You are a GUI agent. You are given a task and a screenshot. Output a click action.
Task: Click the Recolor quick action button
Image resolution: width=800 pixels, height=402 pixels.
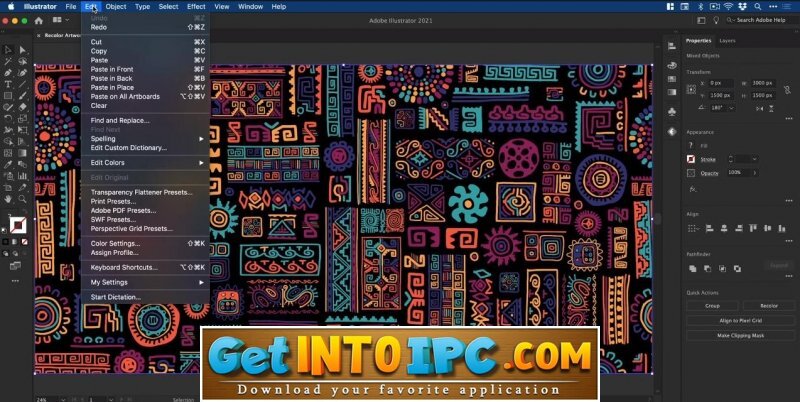coord(769,306)
